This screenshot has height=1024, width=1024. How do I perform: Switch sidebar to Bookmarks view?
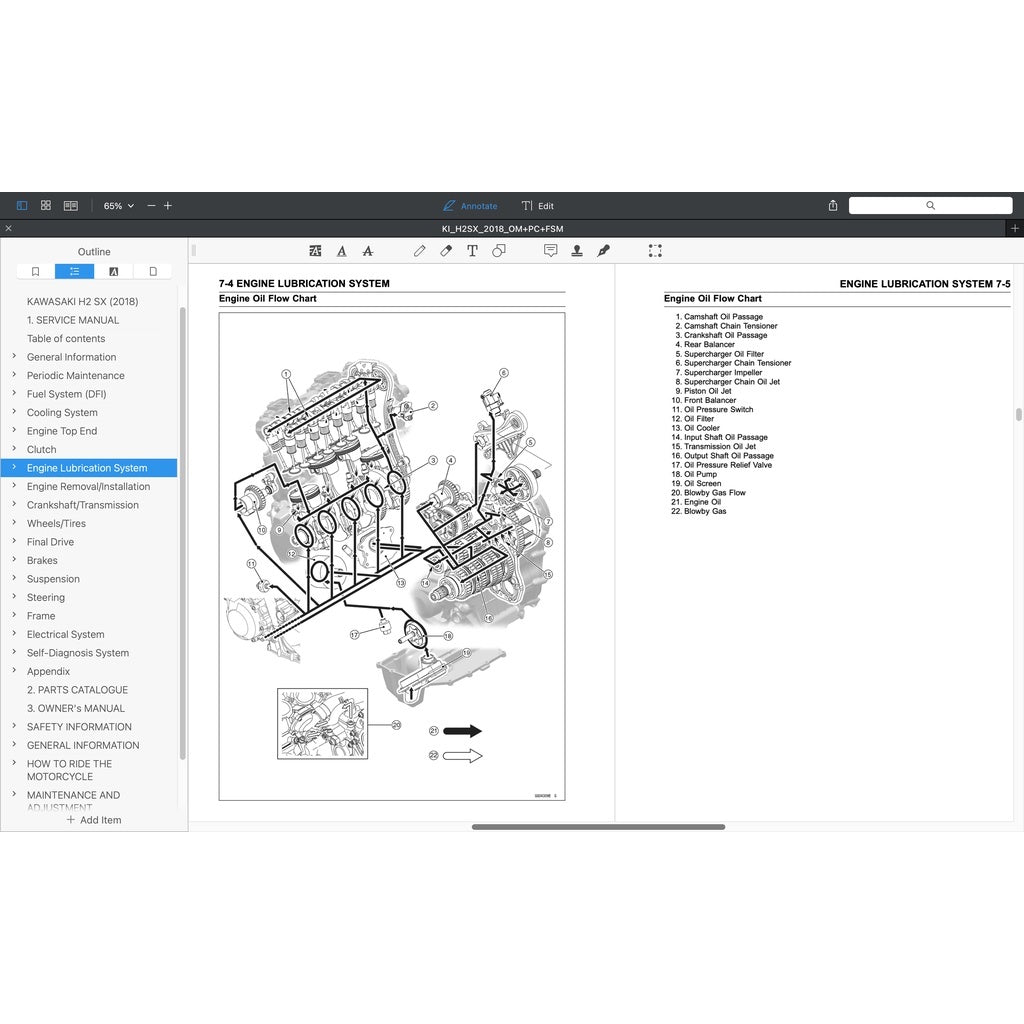pos(35,271)
